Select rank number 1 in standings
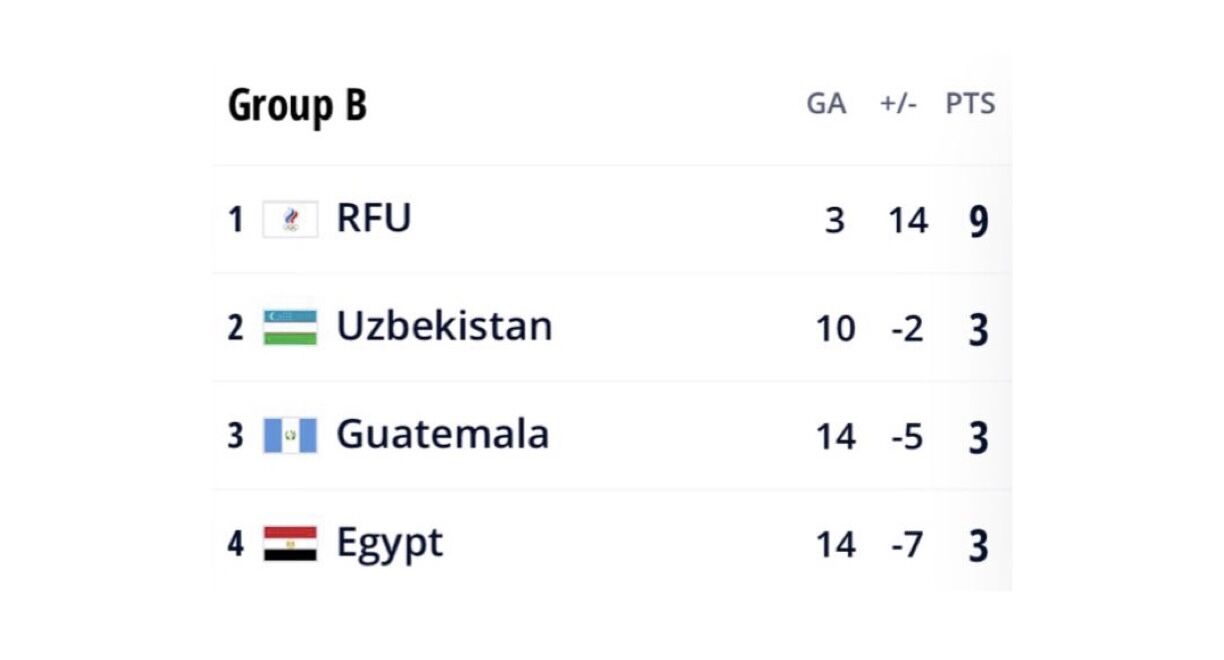Screen dimensions: 1224x660 pos(236,220)
